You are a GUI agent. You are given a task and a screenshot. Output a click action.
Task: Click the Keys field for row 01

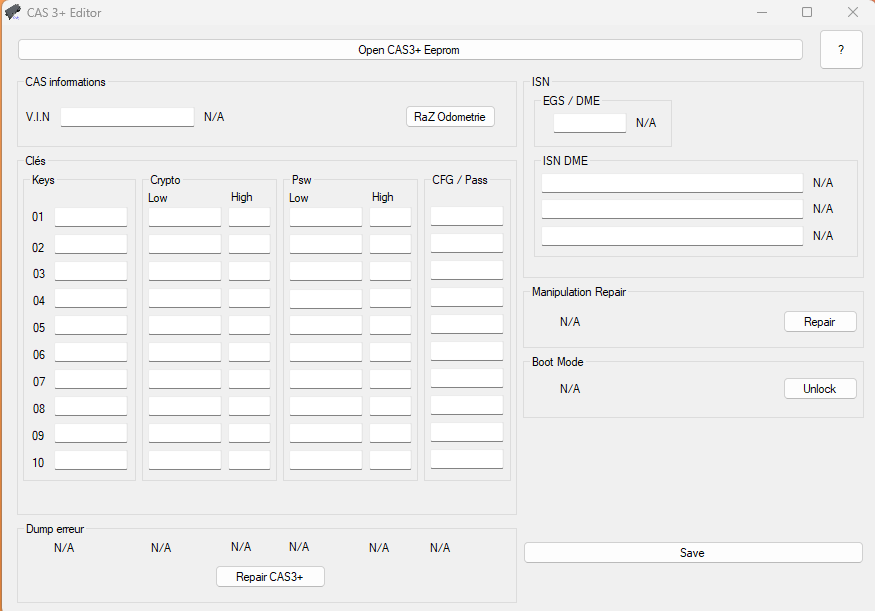[x=91, y=217]
